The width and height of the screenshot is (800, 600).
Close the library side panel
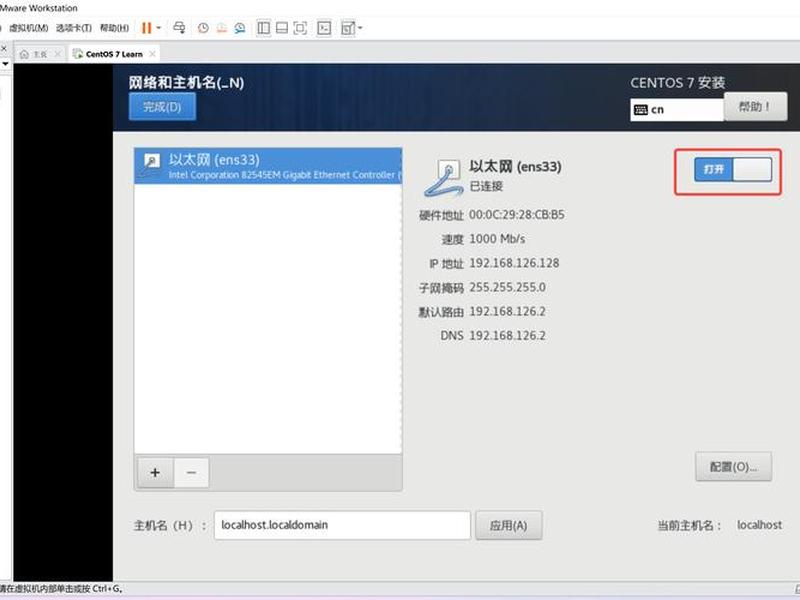click(x=4, y=48)
